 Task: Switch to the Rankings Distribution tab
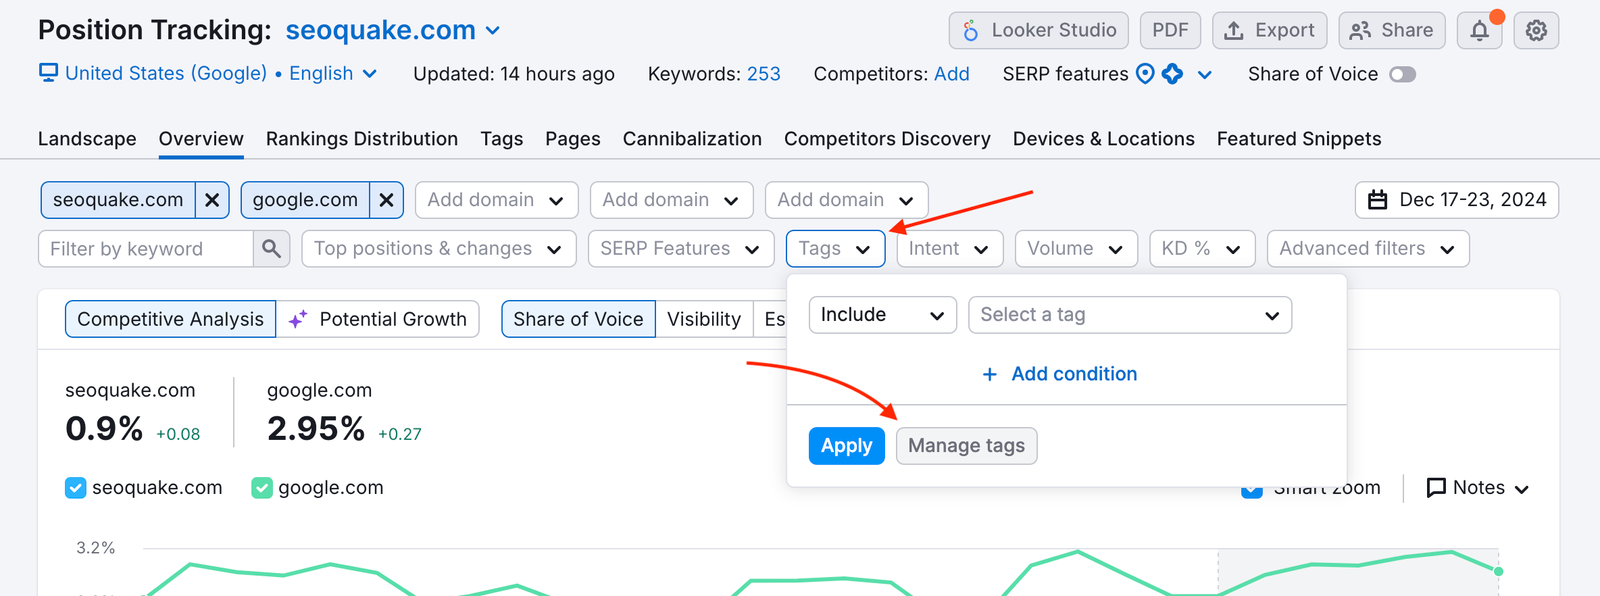[x=361, y=138]
